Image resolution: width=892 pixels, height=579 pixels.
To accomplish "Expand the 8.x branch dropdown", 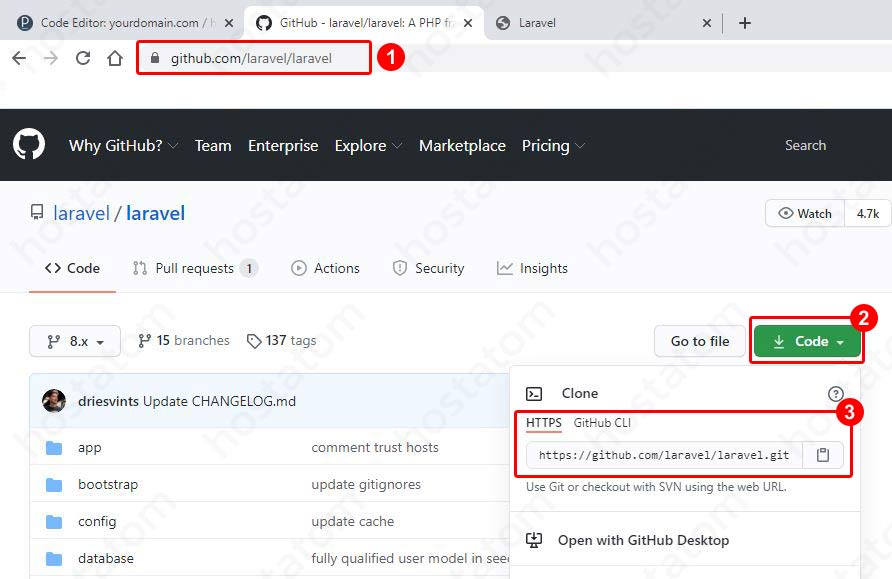I will [x=75, y=341].
